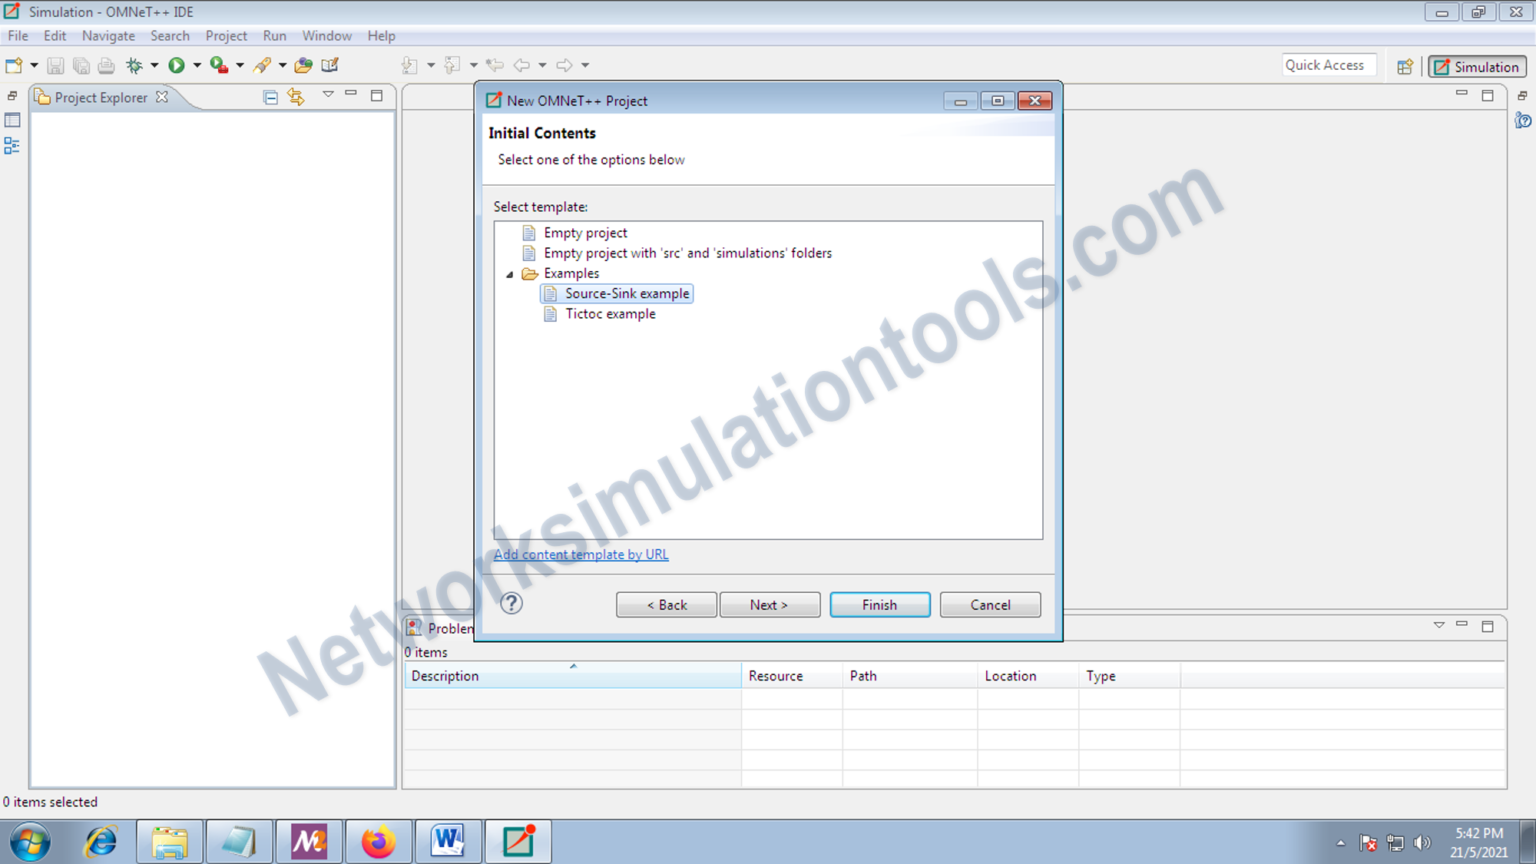This screenshot has height=864, width=1536.
Task: Open the New wizard icon on the toolbar
Action: click(14, 64)
